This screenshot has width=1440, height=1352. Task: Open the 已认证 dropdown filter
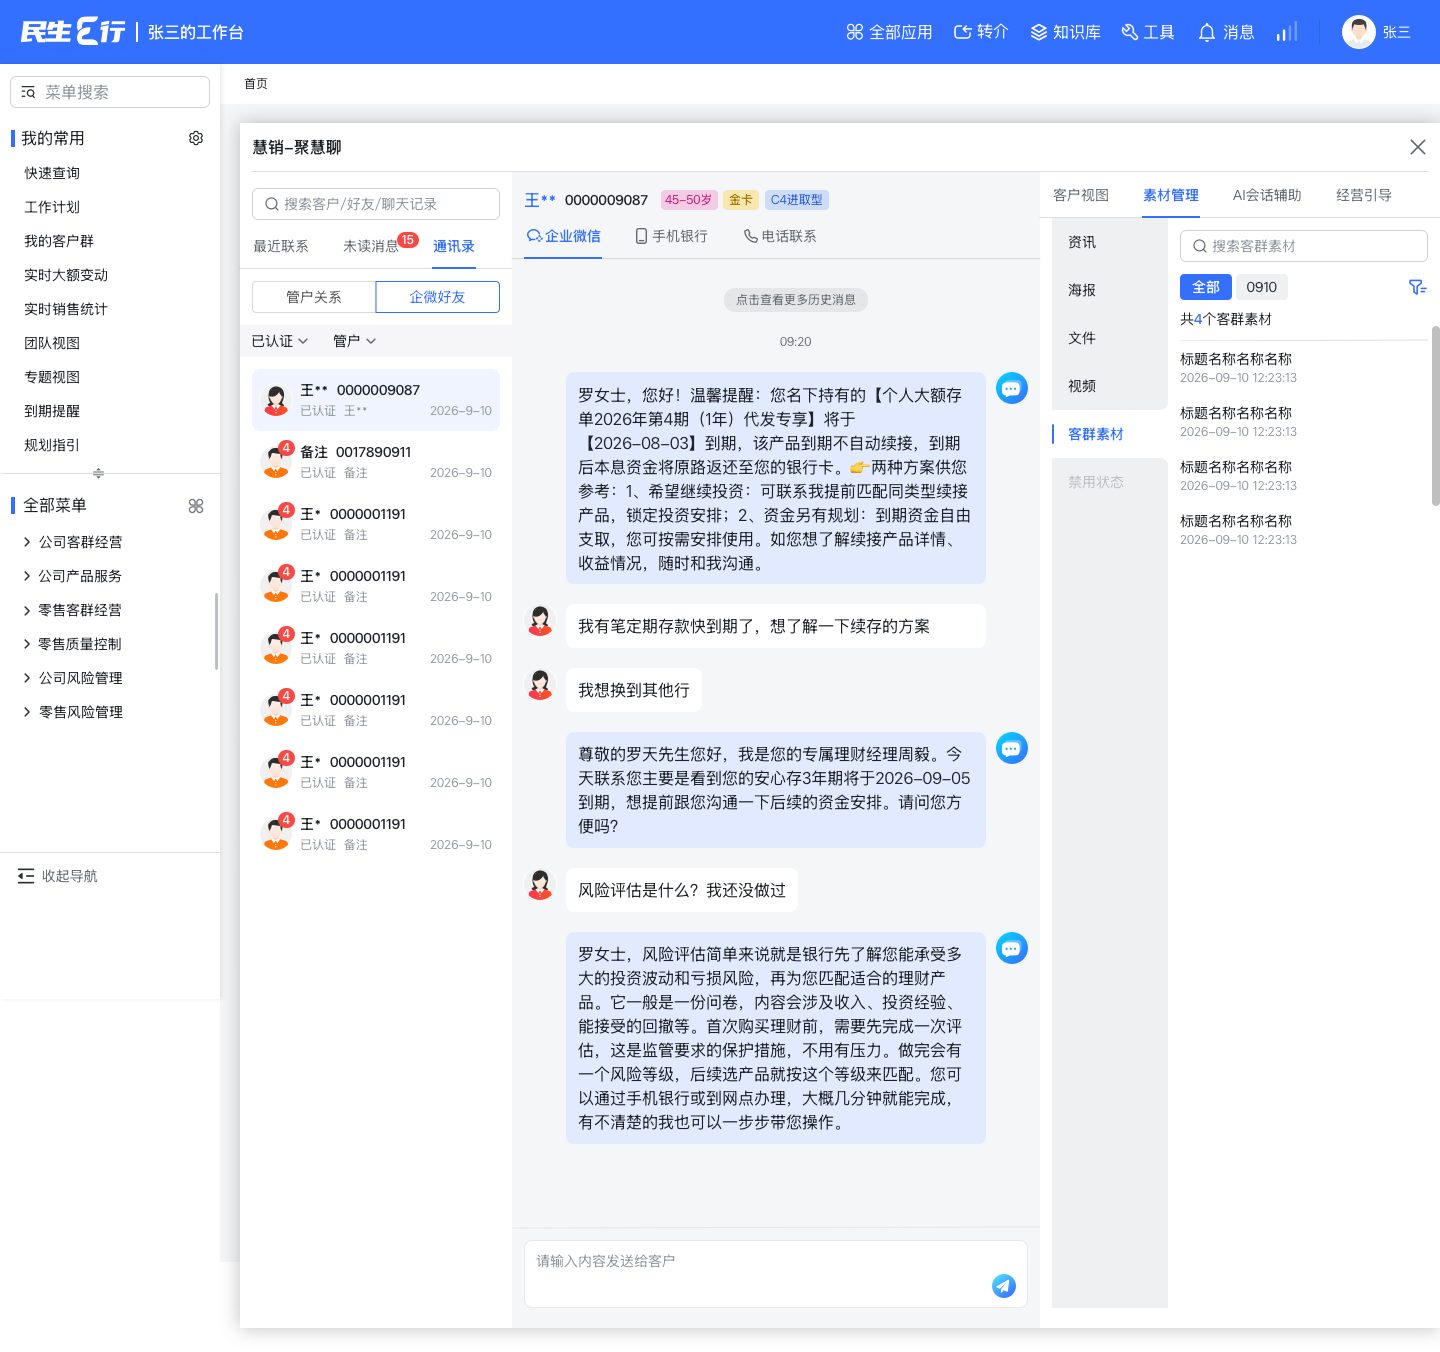(x=280, y=341)
